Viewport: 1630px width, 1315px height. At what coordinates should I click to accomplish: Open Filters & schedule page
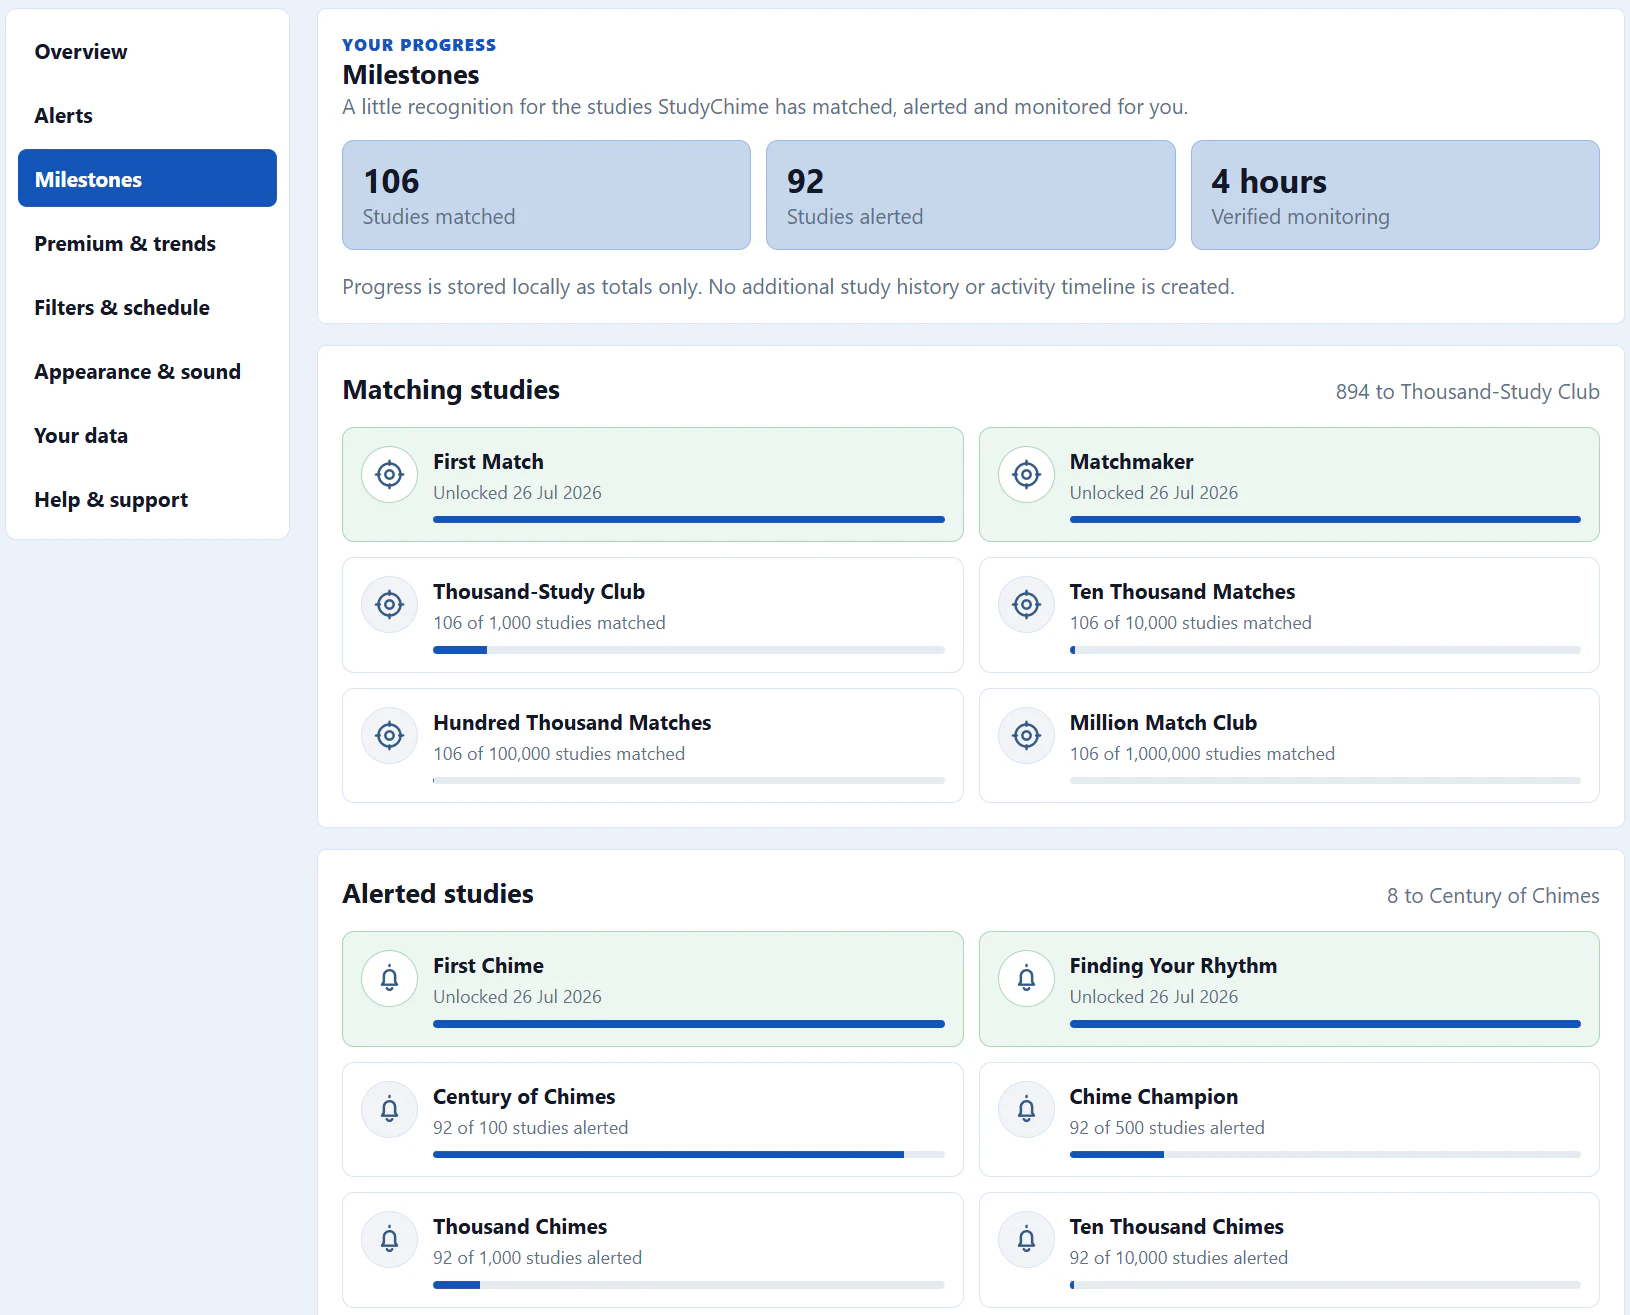coord(147,308)
